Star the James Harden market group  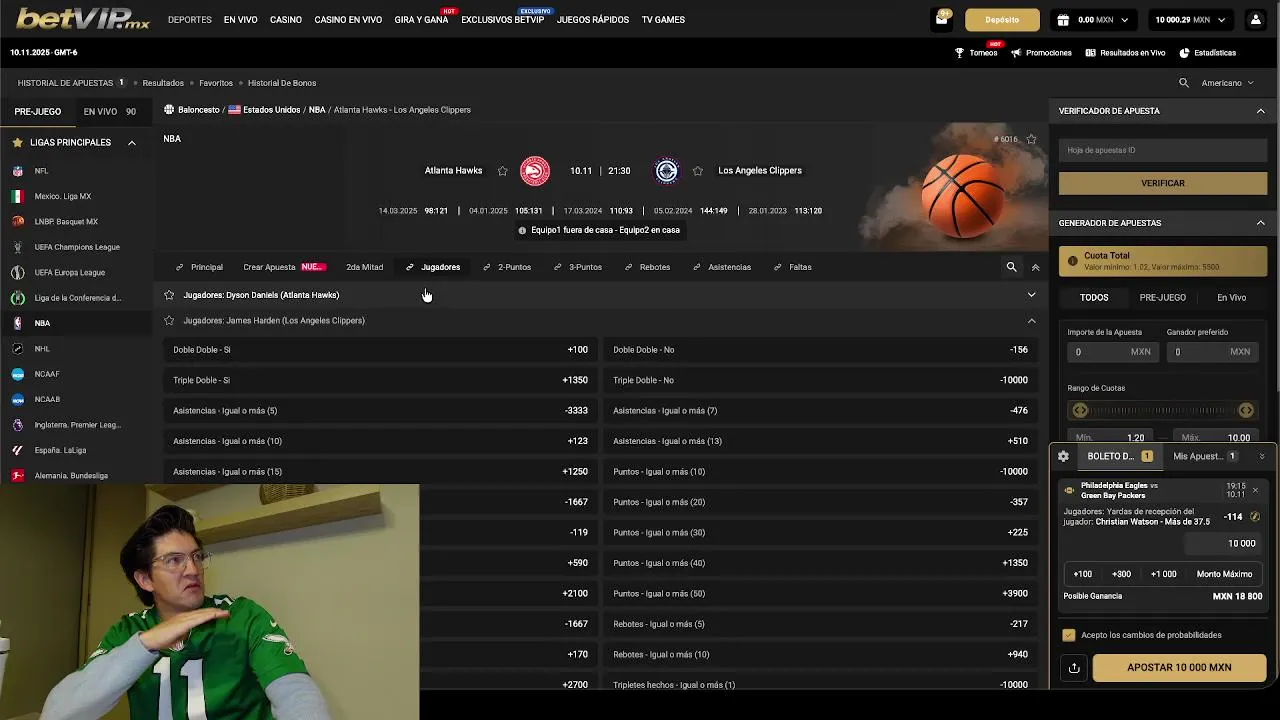tap(169, 321)
